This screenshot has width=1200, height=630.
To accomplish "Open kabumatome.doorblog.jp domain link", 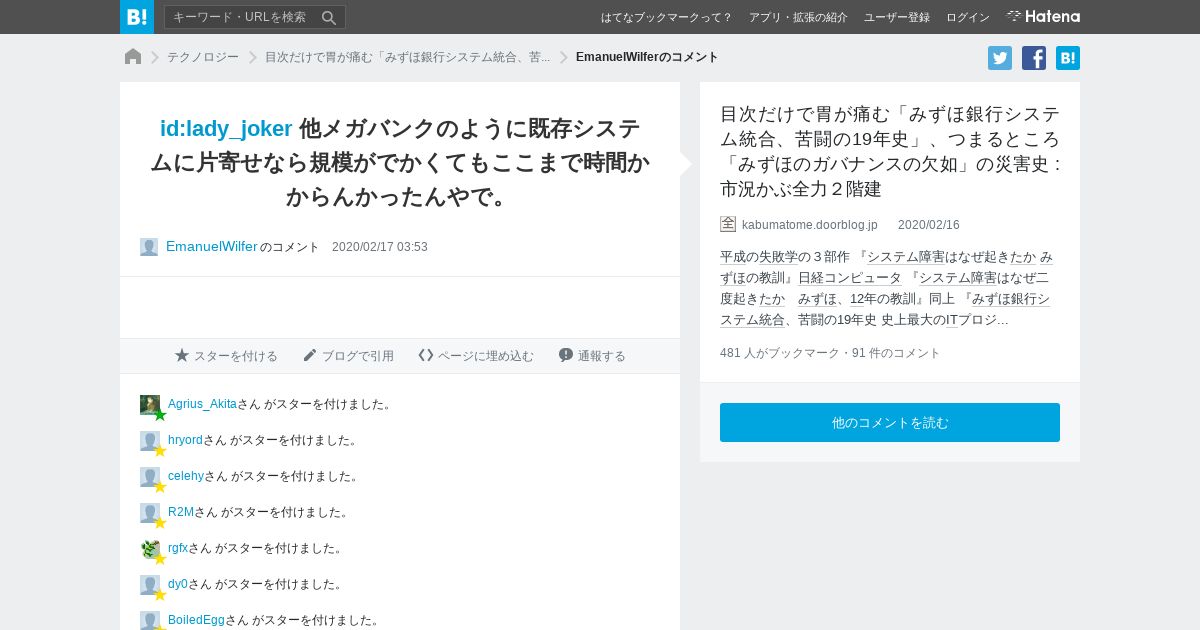I will [810, 225].
